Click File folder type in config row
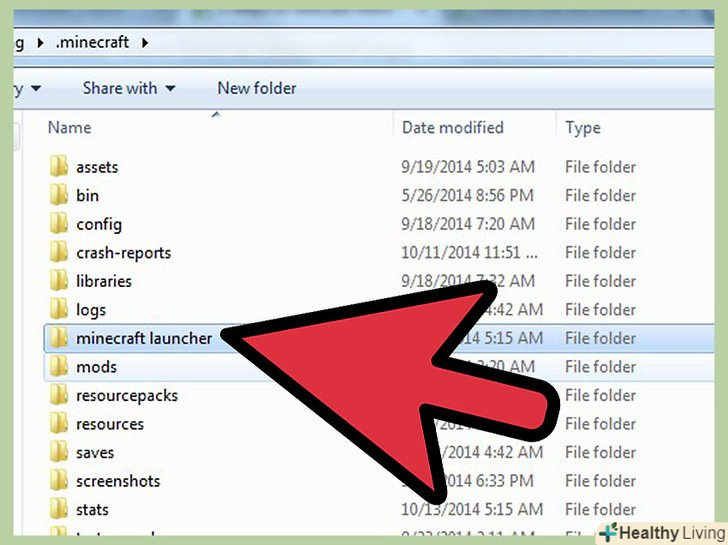Screen dimensions: 728x545 click(600, 224)
